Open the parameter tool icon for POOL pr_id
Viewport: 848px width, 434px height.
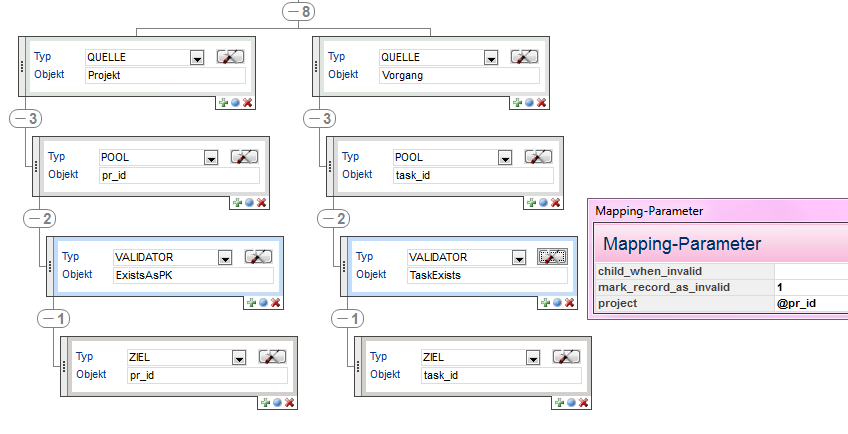[x=244, y=157]
